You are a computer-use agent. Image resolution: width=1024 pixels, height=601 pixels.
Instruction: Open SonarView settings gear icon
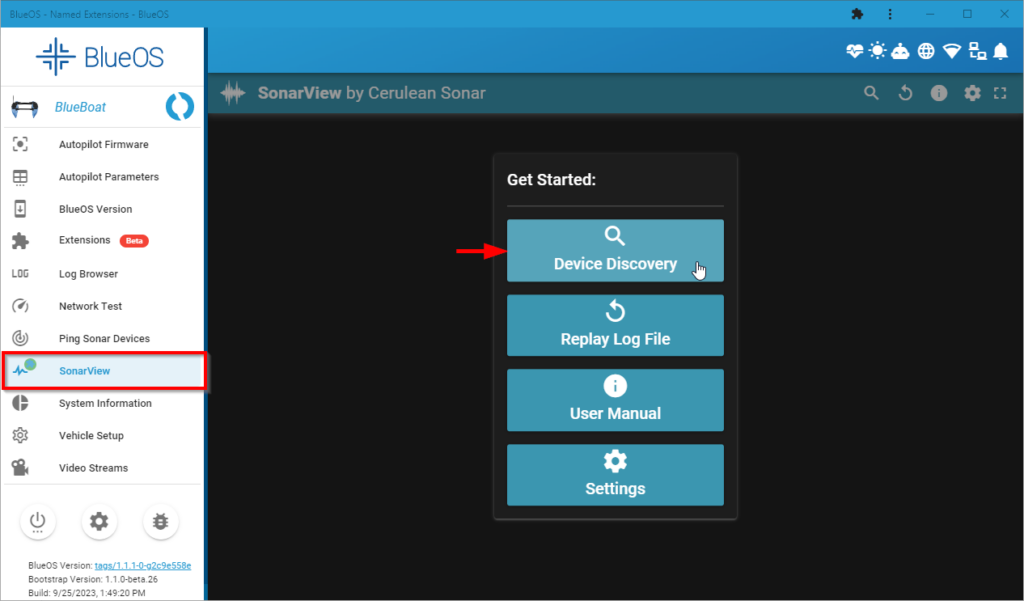tap(972, 92)
